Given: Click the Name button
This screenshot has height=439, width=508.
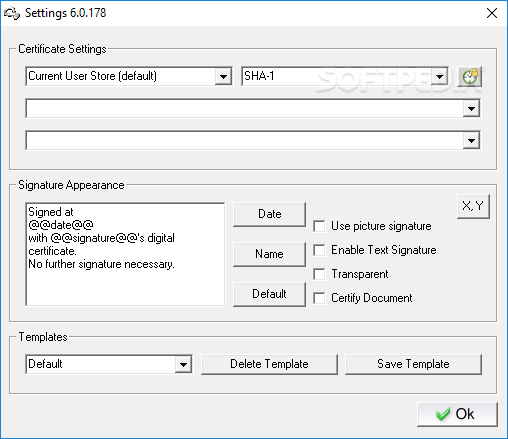Looking at the screenshot, I should point(269,254).
